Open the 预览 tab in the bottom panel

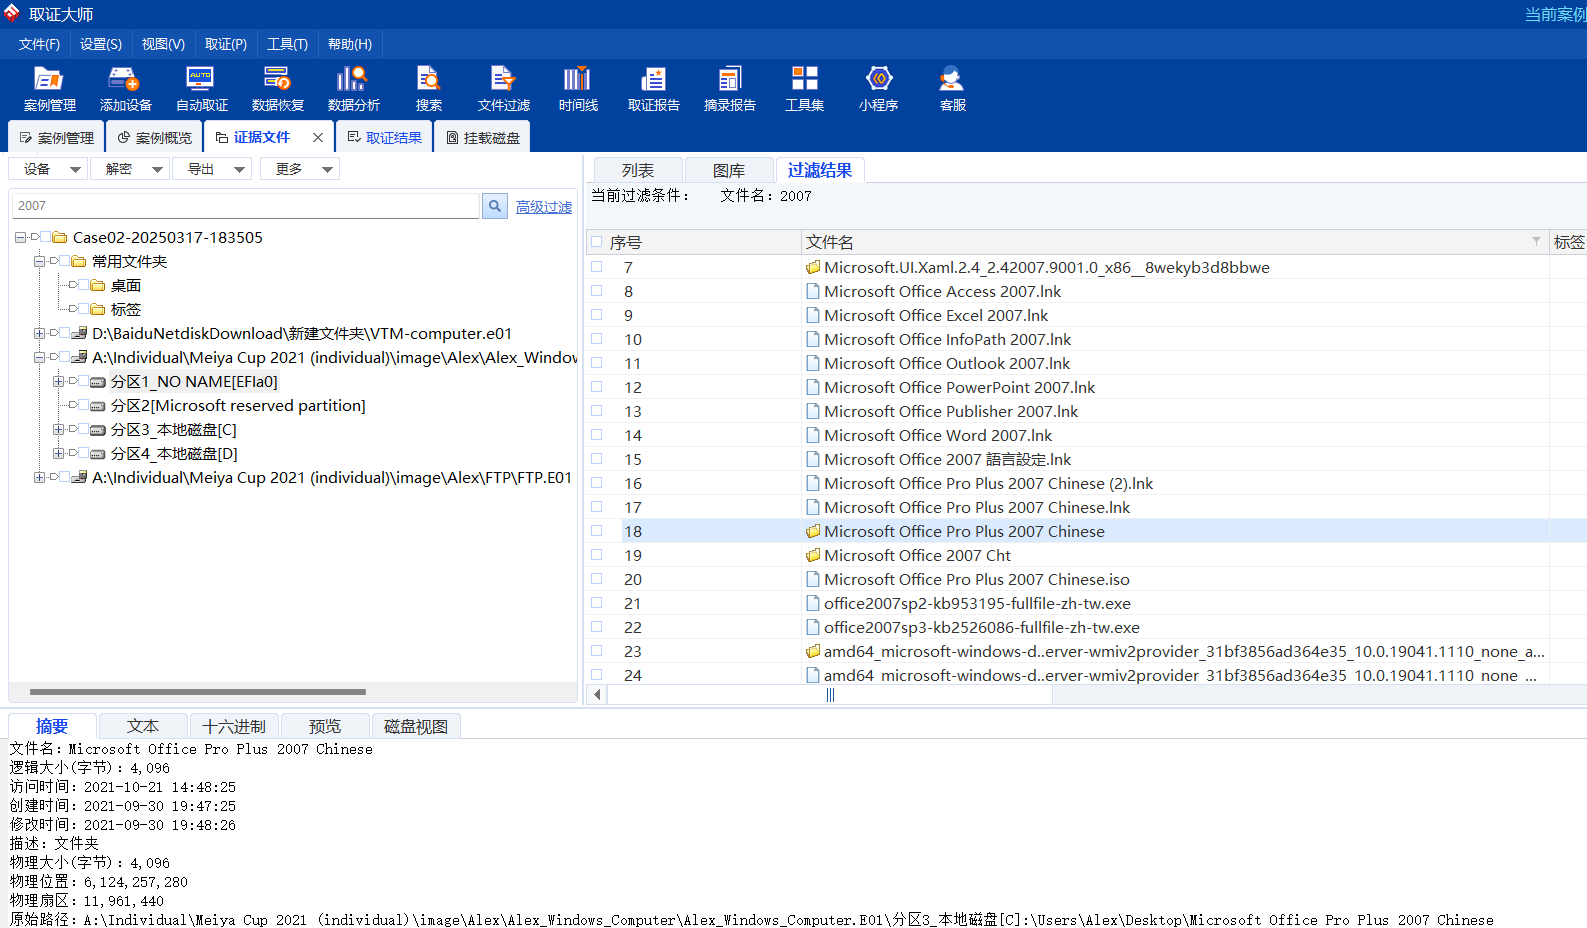325,726
